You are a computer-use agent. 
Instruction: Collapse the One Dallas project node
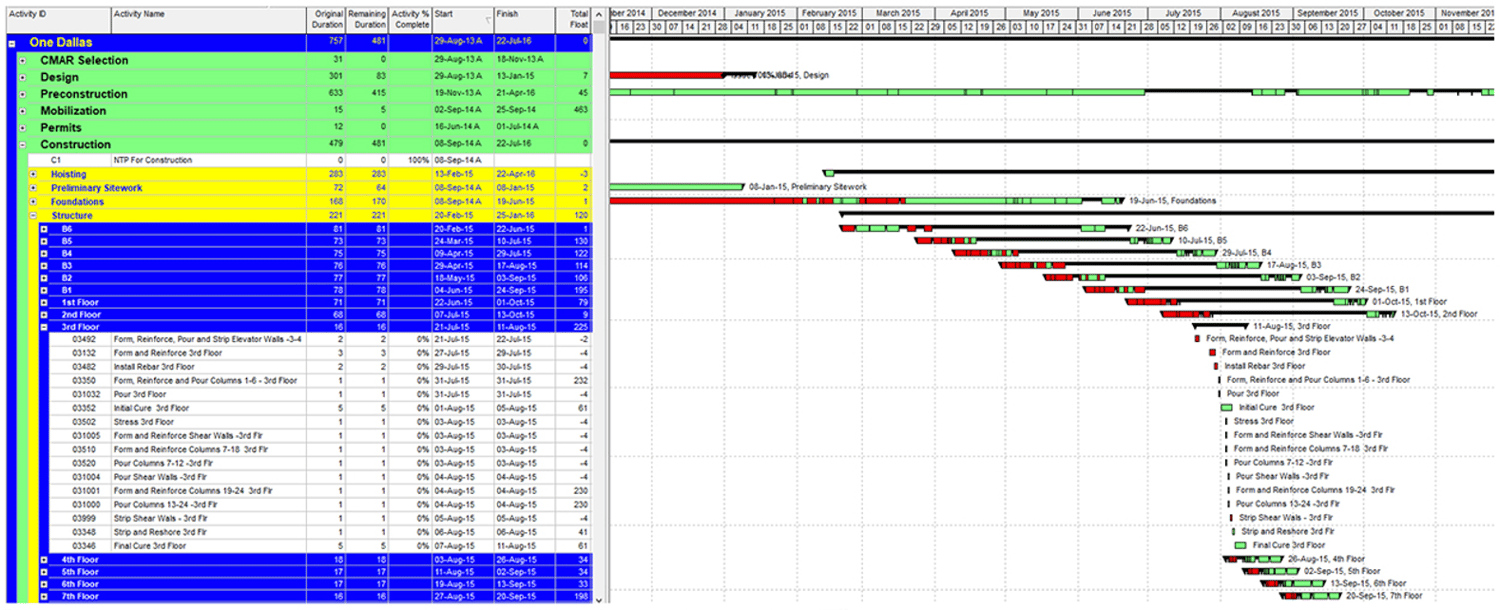pos(11,44)
